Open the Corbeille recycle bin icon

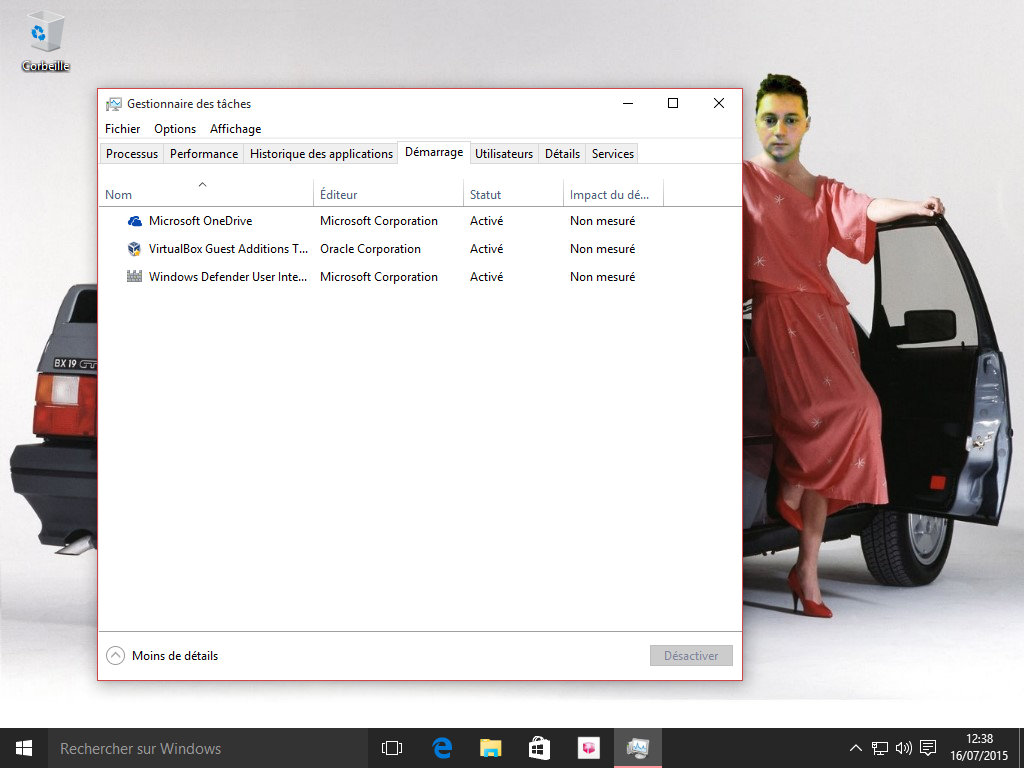click(45, 40)
